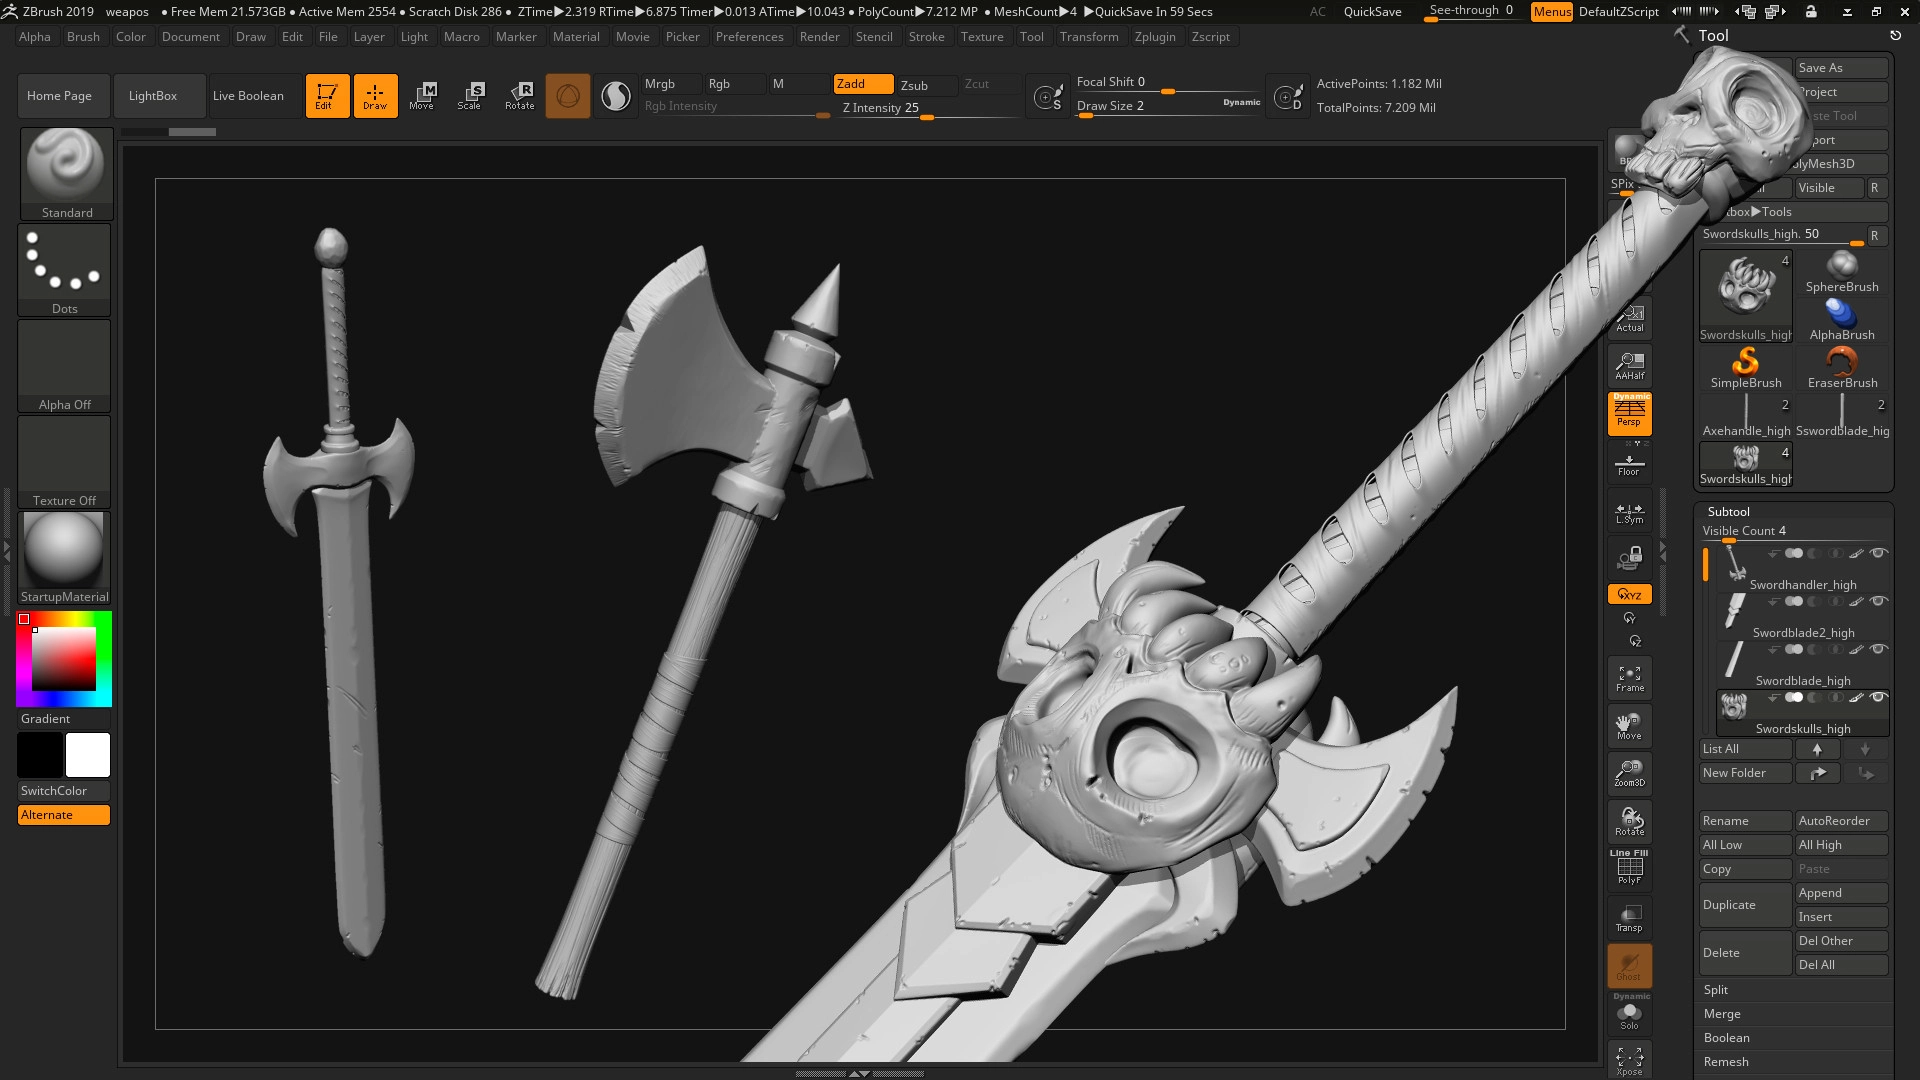Open the Stroke menu
Viewport: 1920px width, 1080px height.
point(926,37)
